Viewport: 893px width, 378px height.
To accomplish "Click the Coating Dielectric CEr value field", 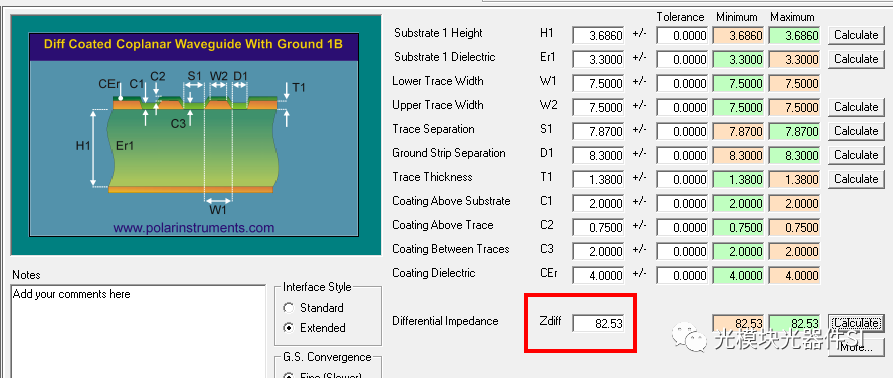I will pyautogui.click(x=599, y=275).
